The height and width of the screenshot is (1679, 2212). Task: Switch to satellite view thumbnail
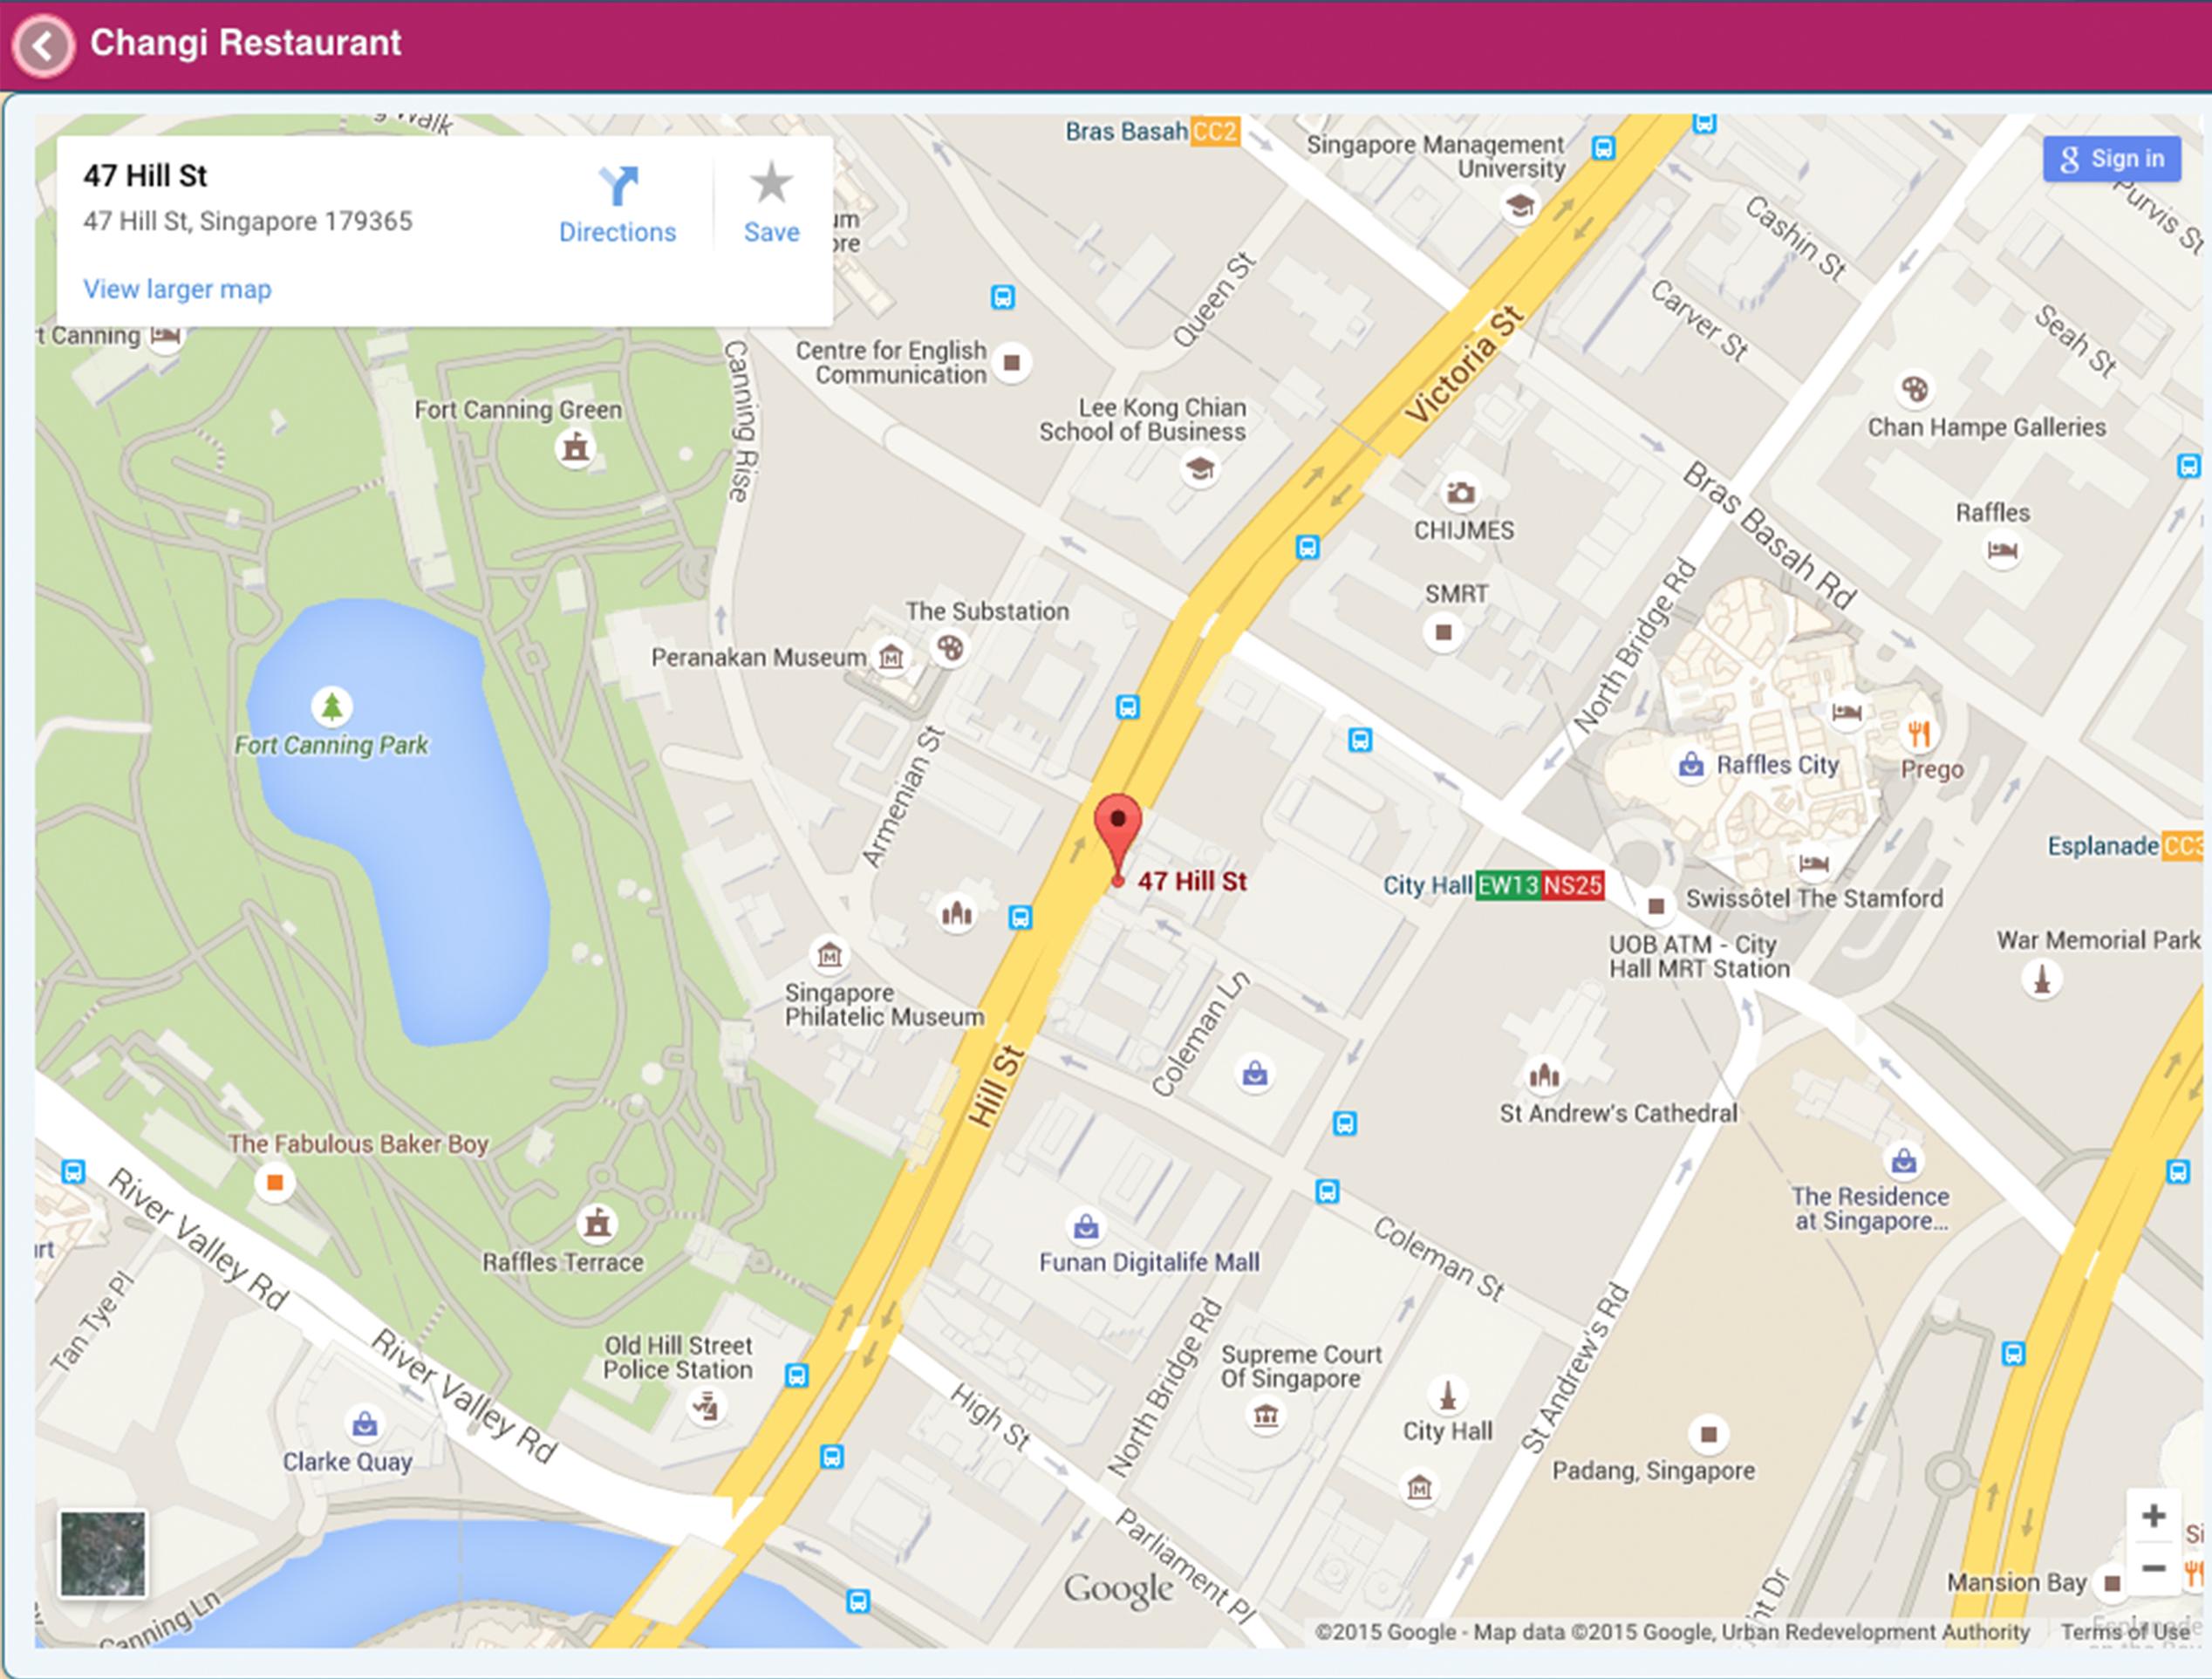pos(103,1554)
